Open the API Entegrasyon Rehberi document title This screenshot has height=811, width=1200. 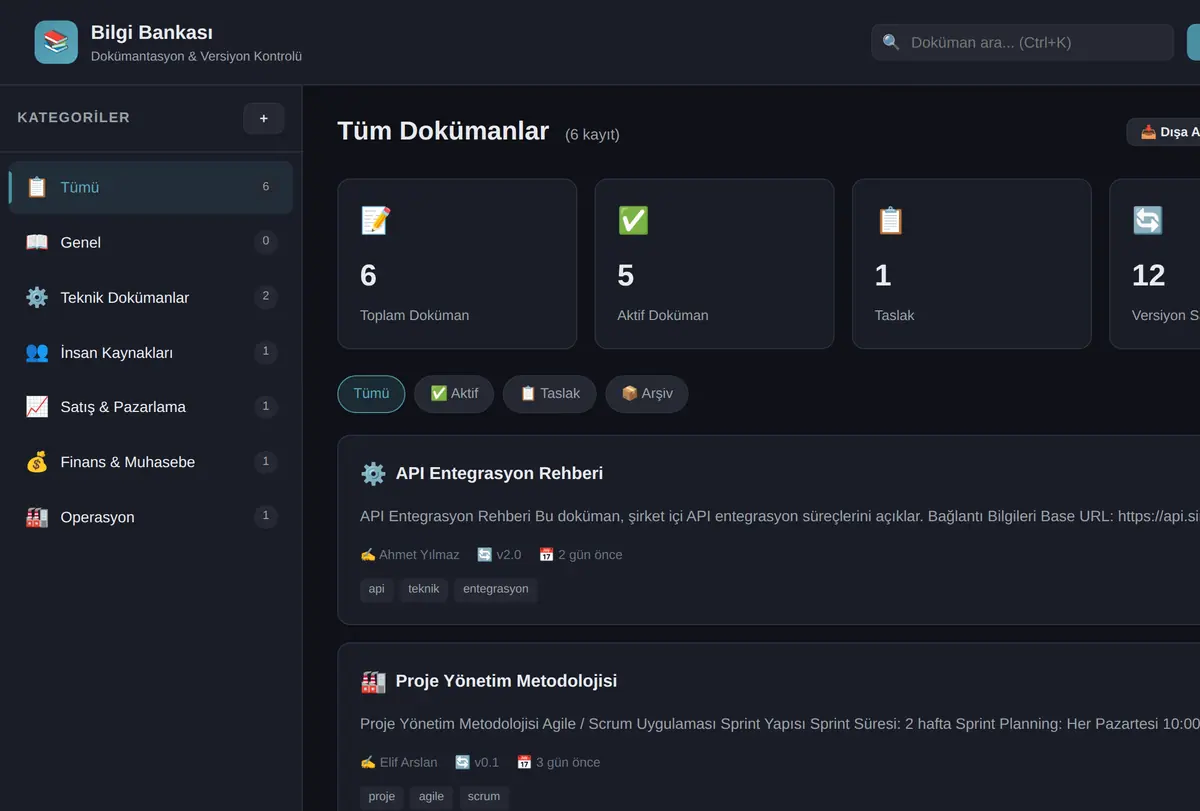pyautogui.click(x=499, y=473)
